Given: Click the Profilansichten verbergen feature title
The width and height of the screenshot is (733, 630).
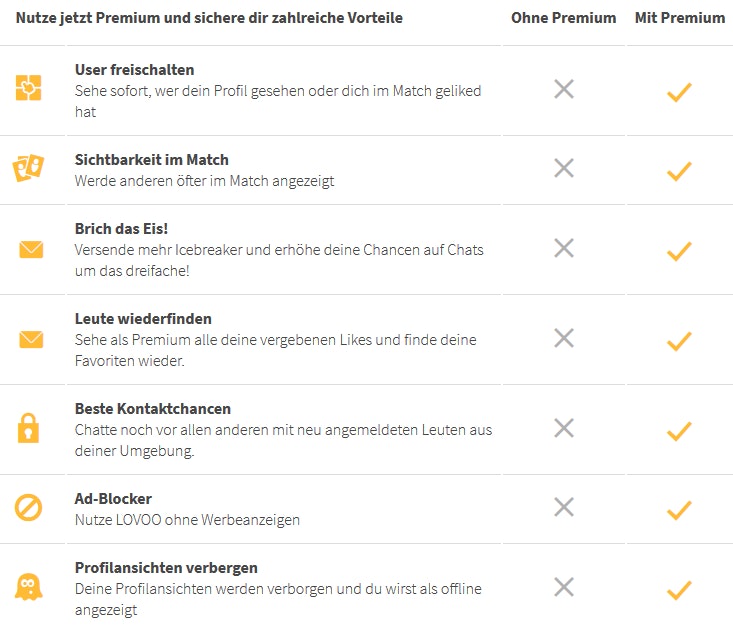Looking at the screenshot, I should click(x=166, y=568).
